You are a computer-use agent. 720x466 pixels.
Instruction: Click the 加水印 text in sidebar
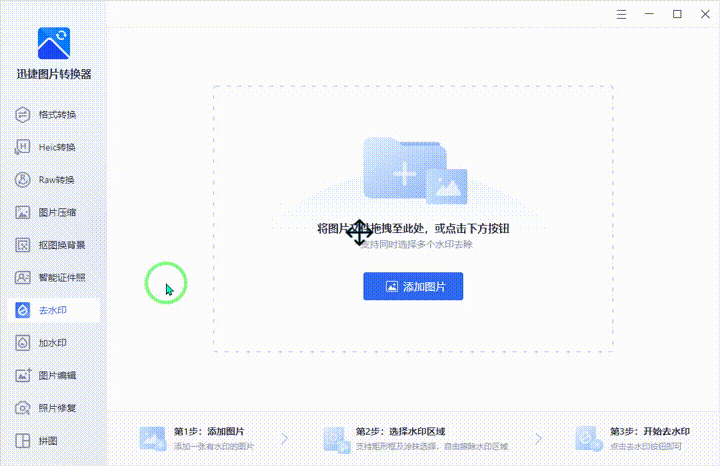[53, 342]
